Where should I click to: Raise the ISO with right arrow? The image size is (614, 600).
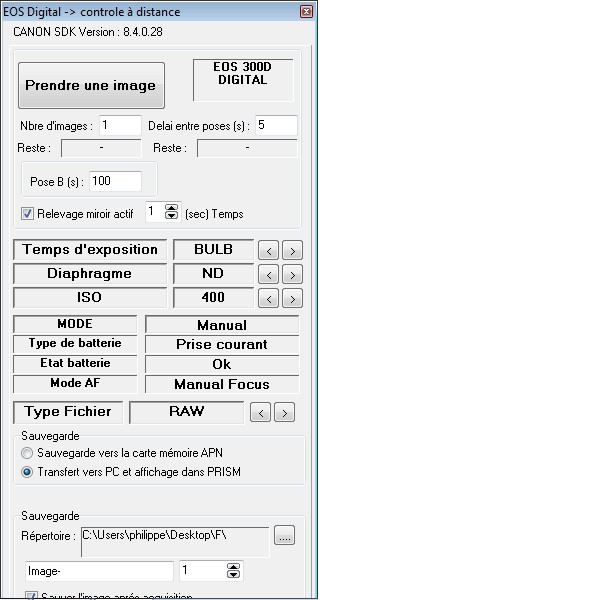pyautogui.click(x=292, y=298)
